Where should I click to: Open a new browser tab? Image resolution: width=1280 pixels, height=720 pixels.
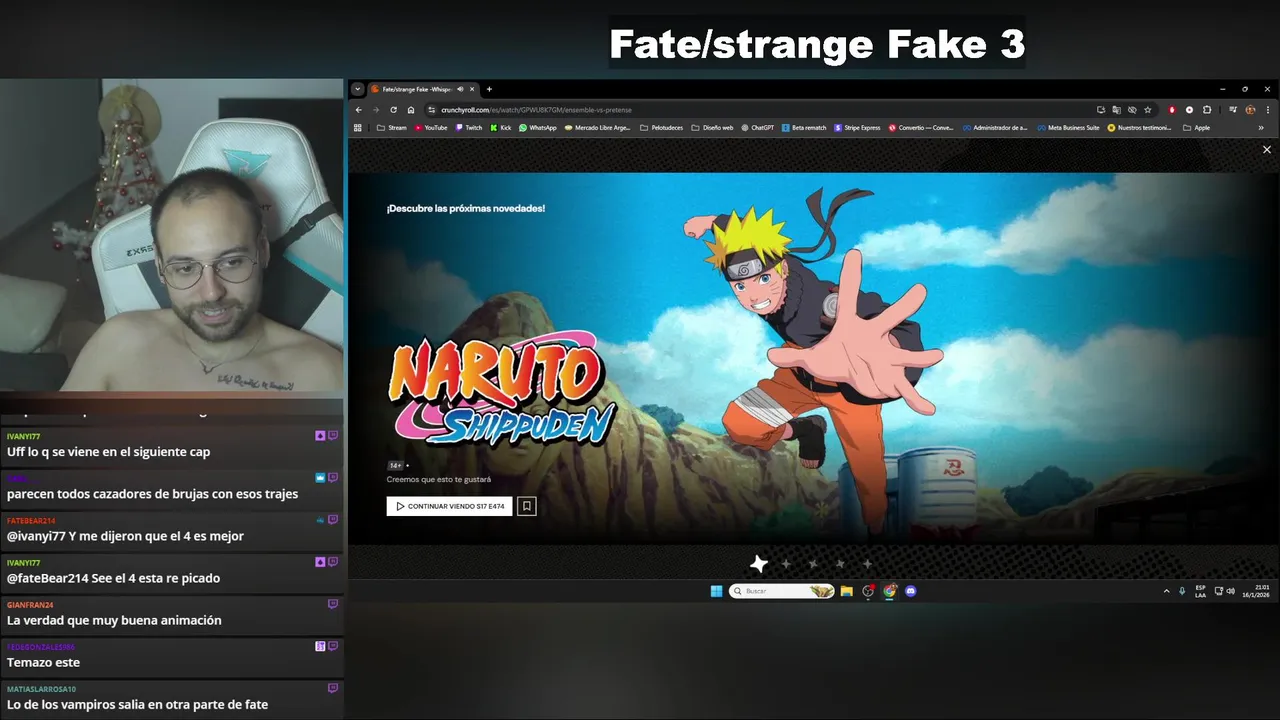click(x=489, y=89)
